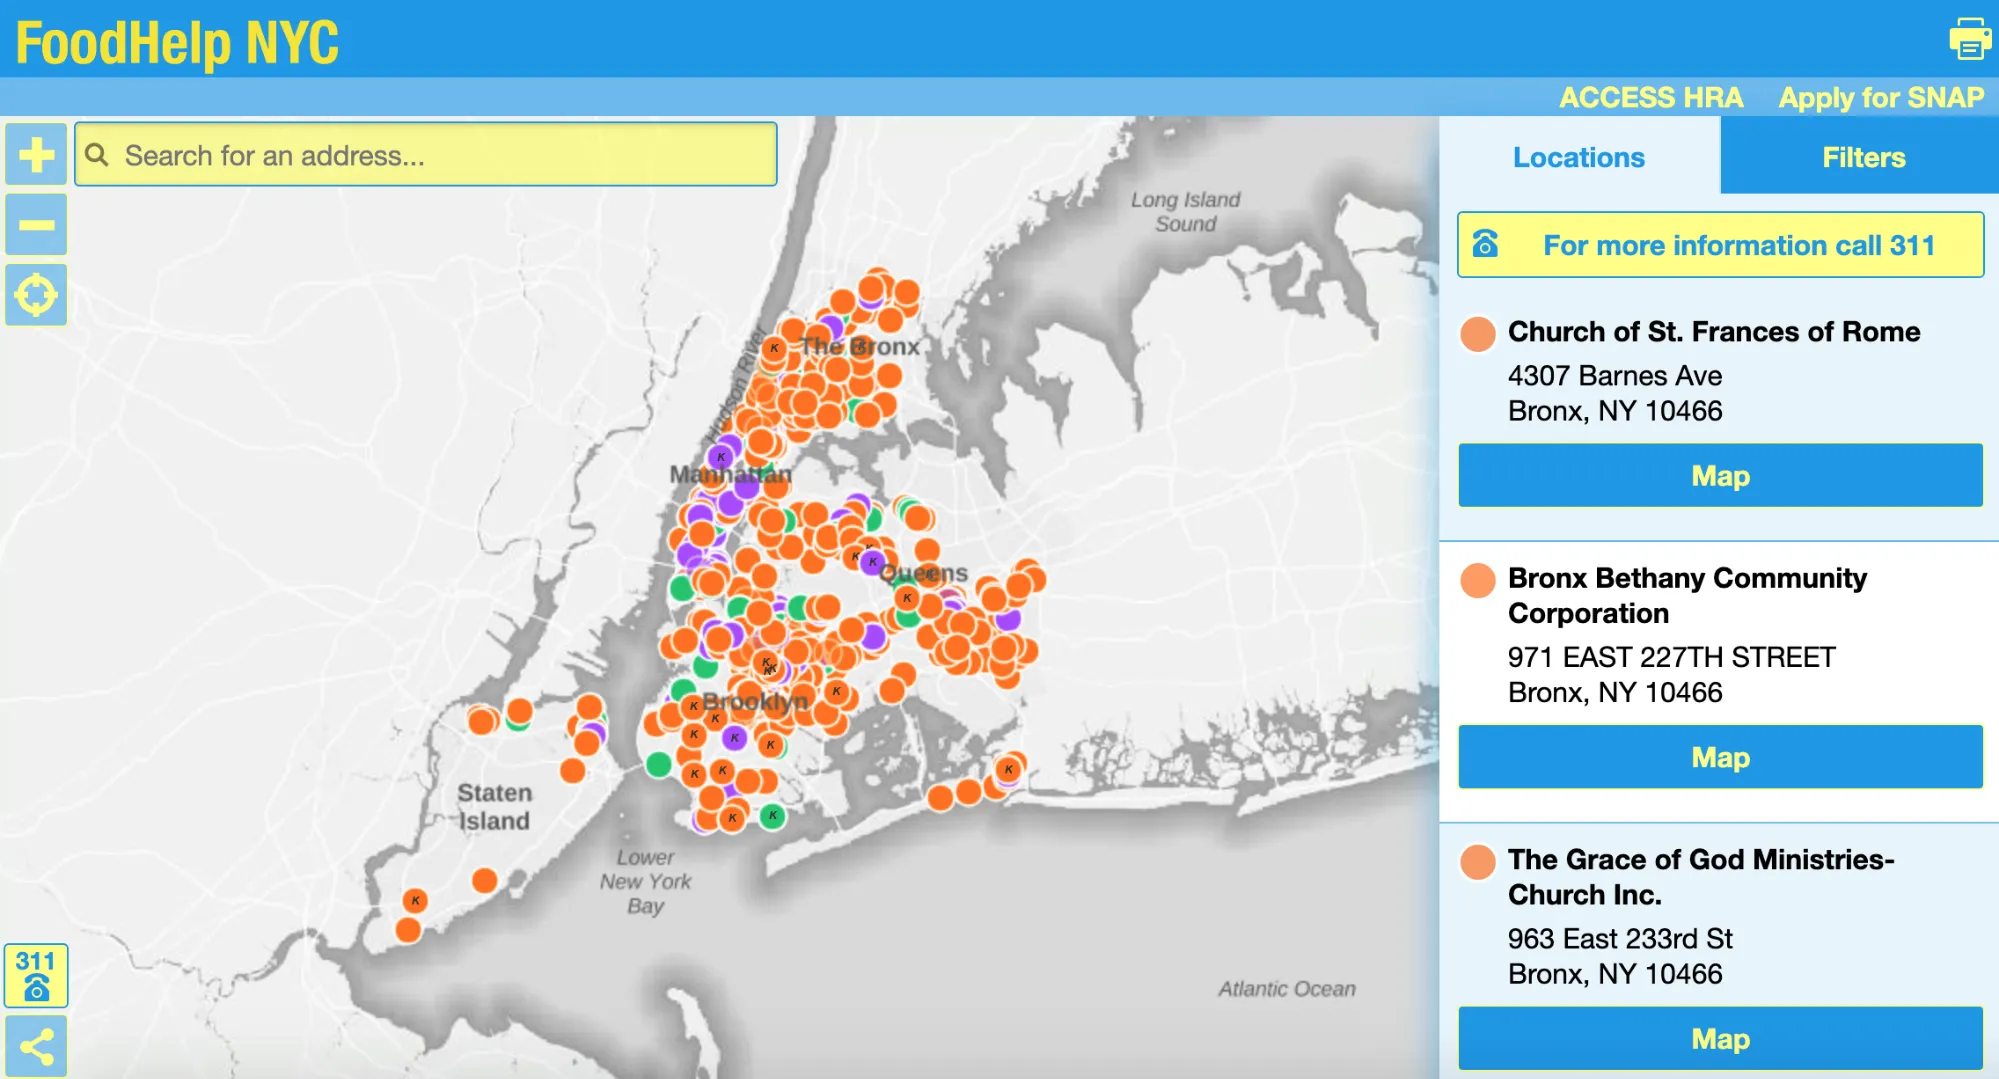Open Apply for SNAP
Image resolution: width=1999 pixels, height=1079 pixels.
coord(1880,97)
